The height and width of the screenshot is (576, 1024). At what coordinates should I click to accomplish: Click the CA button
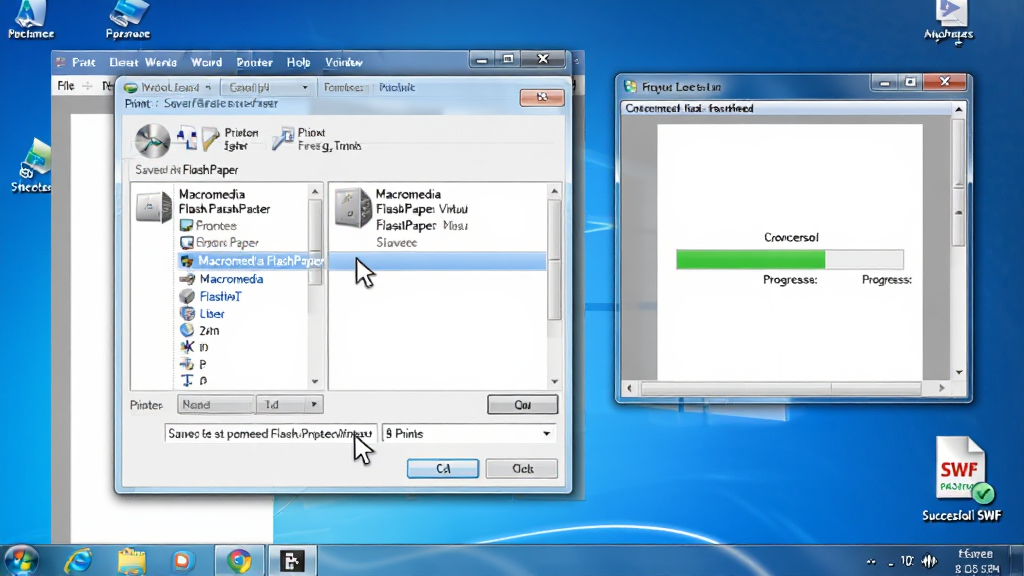443,468
